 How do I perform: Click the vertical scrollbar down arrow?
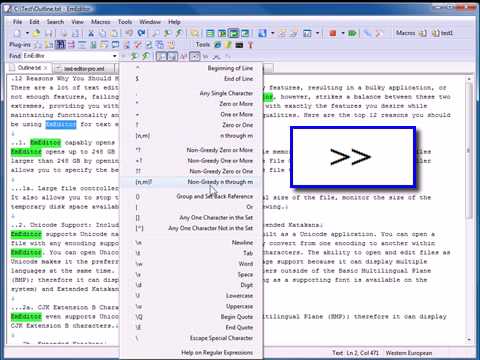coord(469,340)
